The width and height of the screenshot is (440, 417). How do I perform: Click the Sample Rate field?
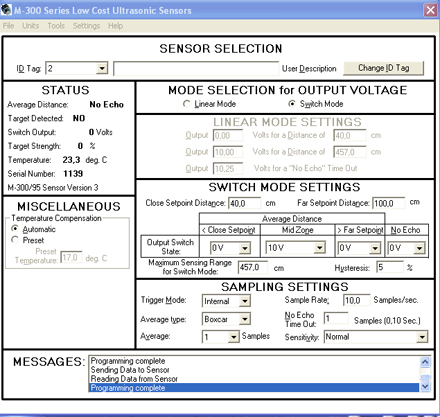(x=357, y=300)
